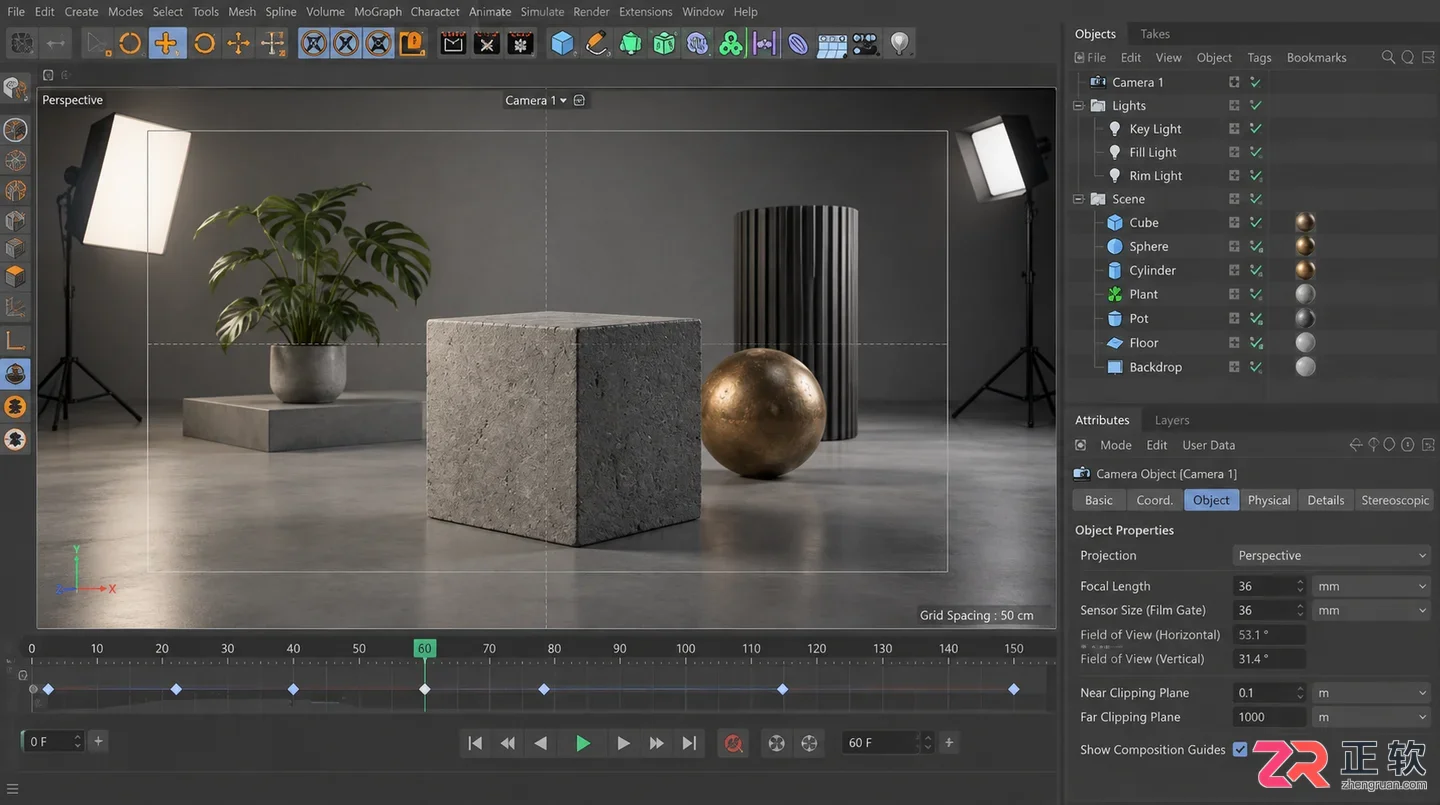1440x805 pixels.
Task: Click keyframe diamond near frame 80
Action: 544,689
